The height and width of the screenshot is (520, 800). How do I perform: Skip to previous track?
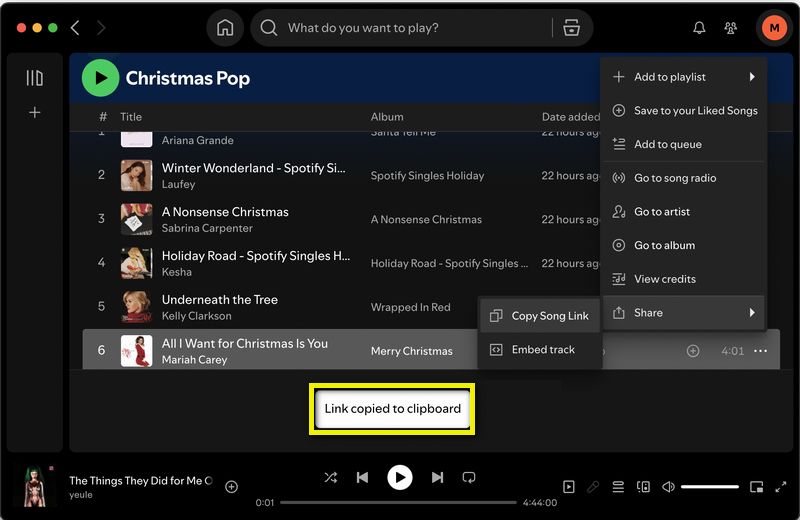coord(362,478)
